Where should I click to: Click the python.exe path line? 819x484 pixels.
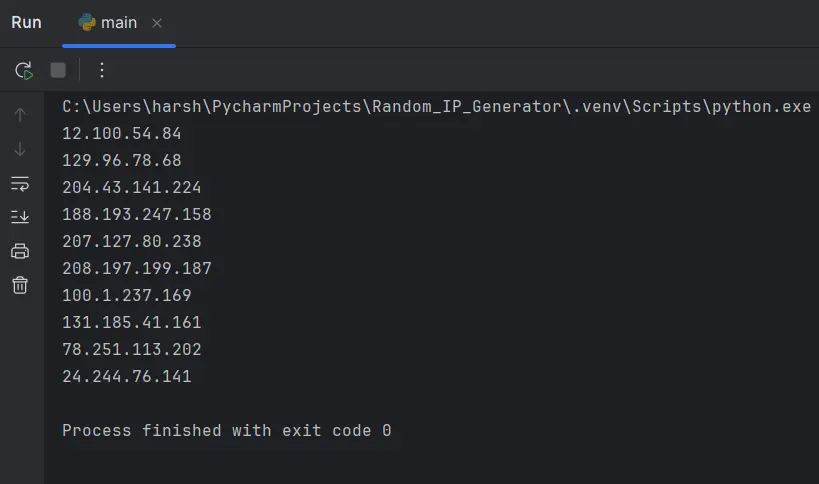click(x=437, y=107)
